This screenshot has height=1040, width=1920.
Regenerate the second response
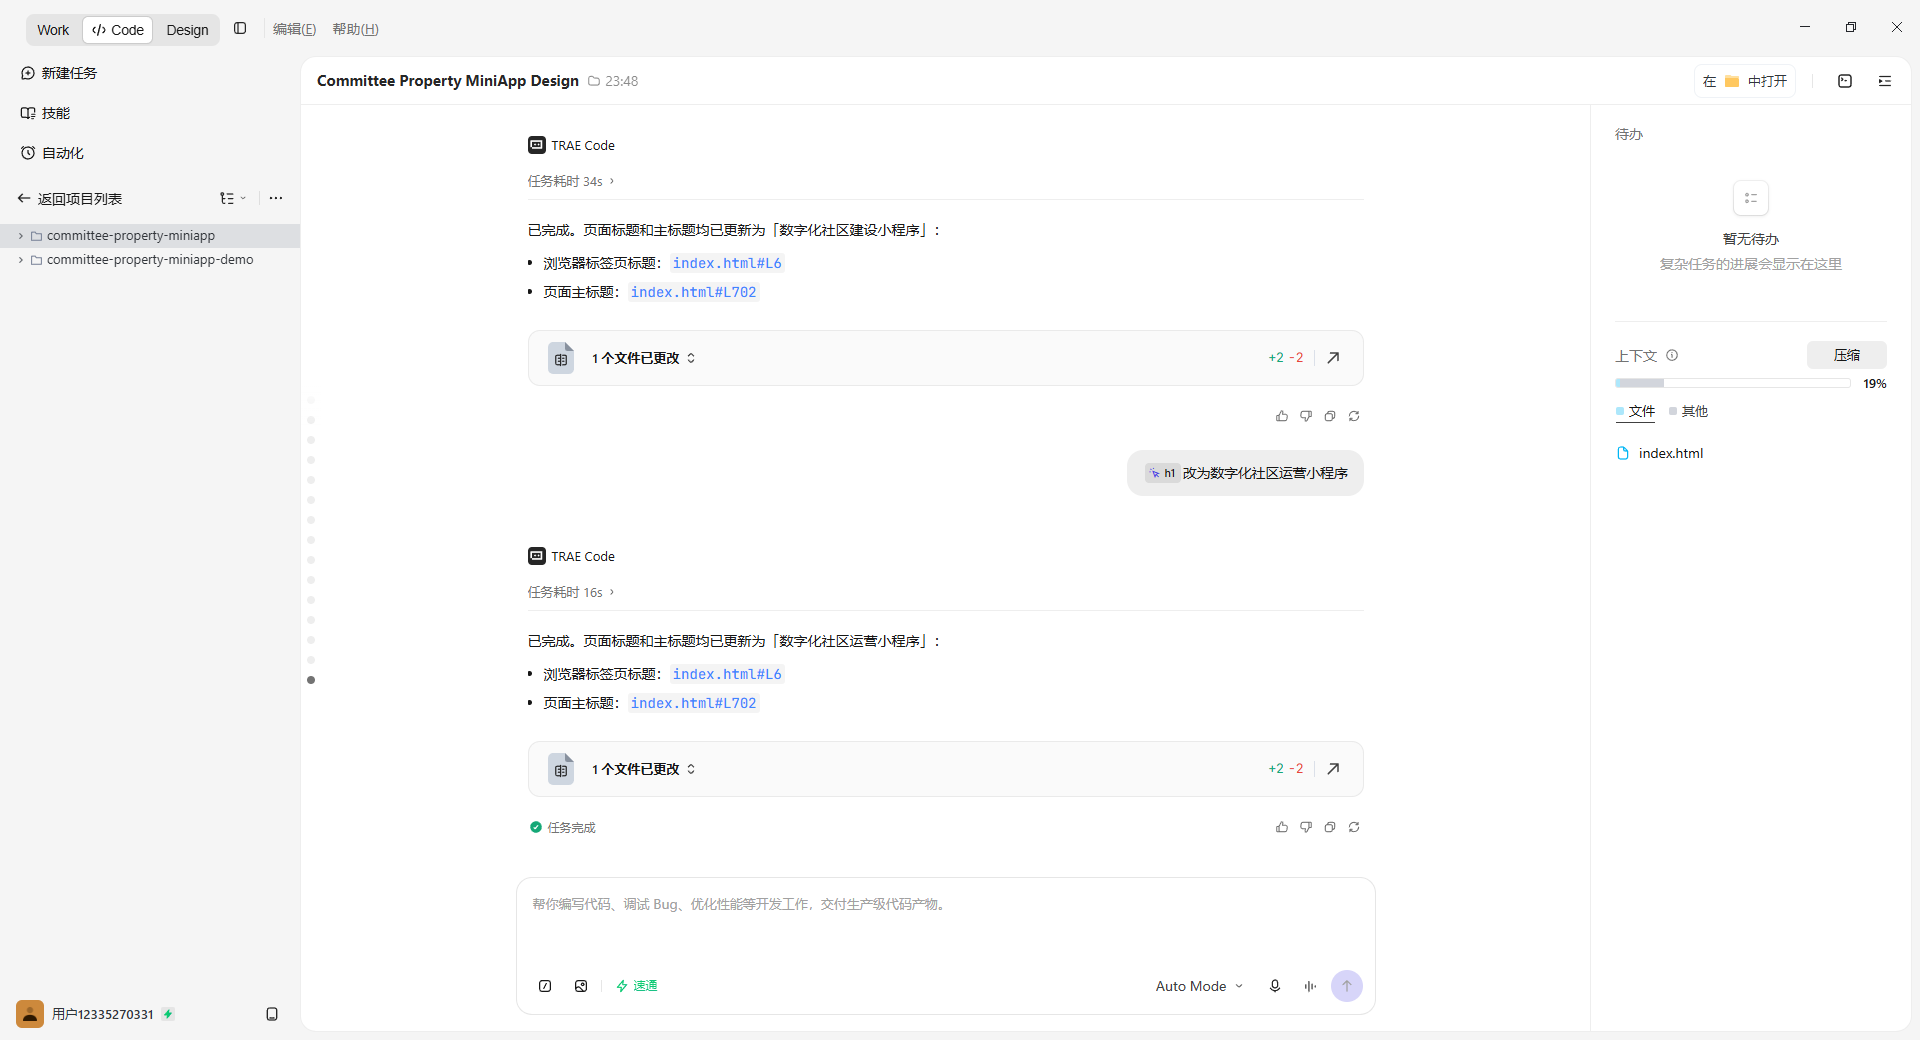1354,827
